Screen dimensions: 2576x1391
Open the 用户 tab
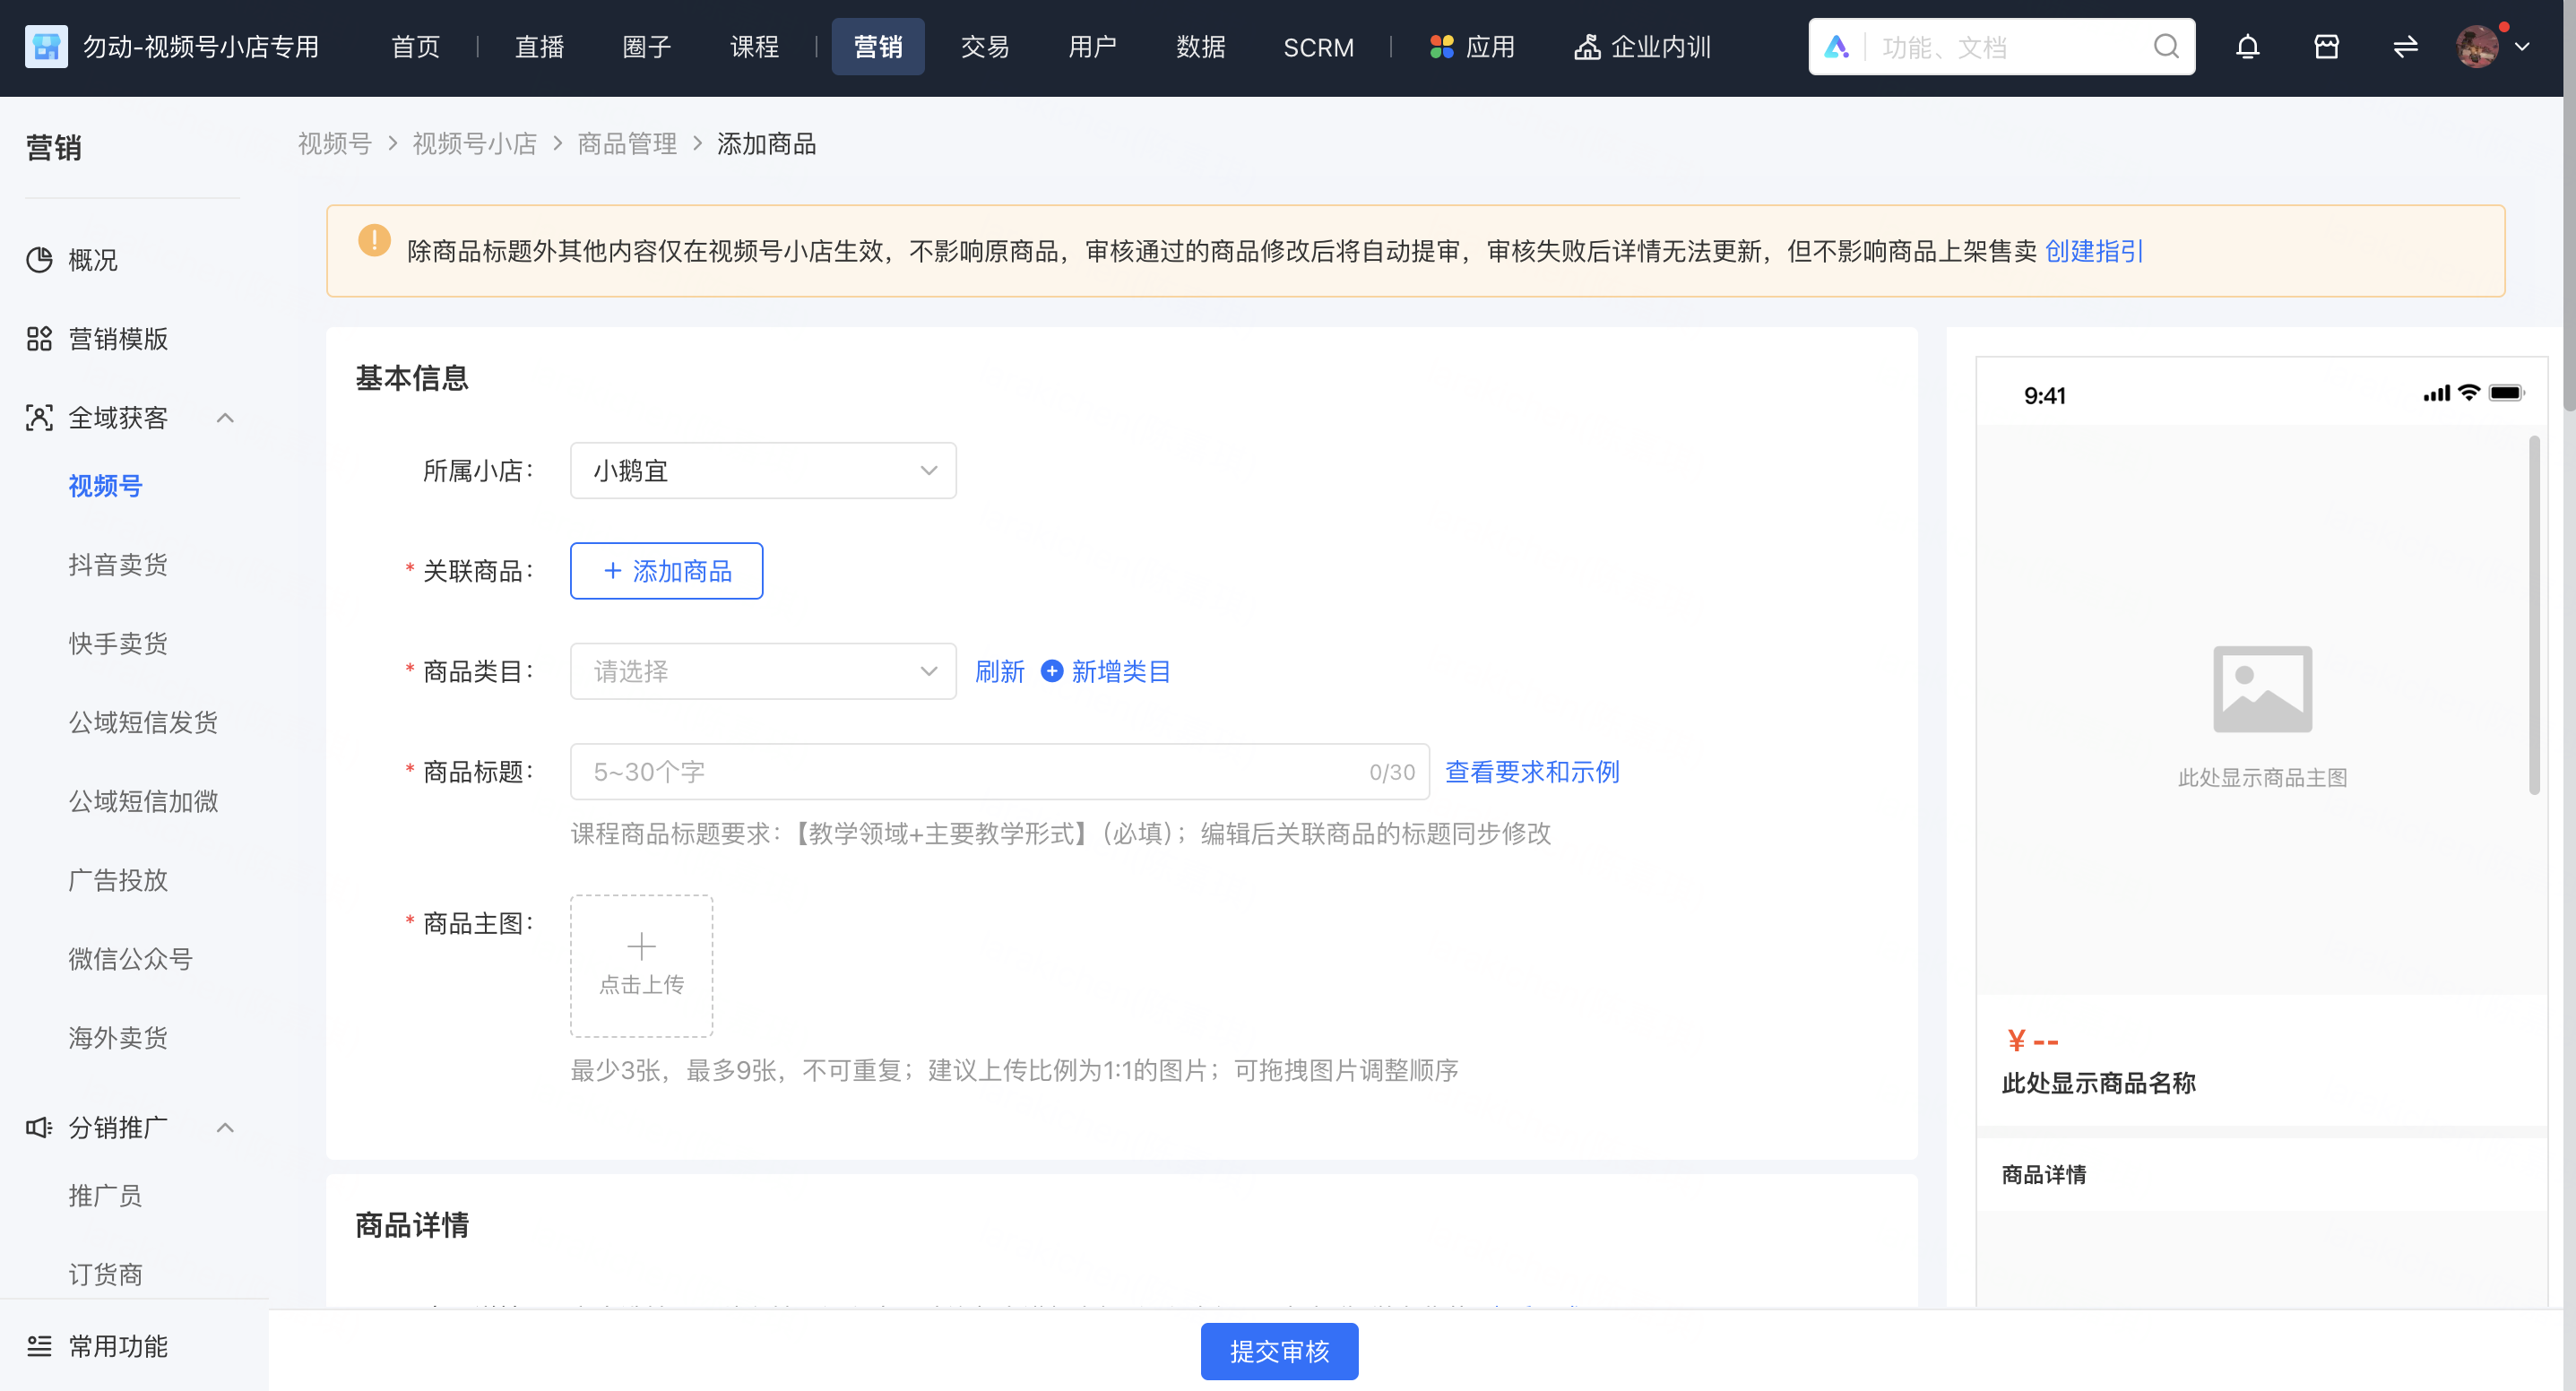point(1092,47)
